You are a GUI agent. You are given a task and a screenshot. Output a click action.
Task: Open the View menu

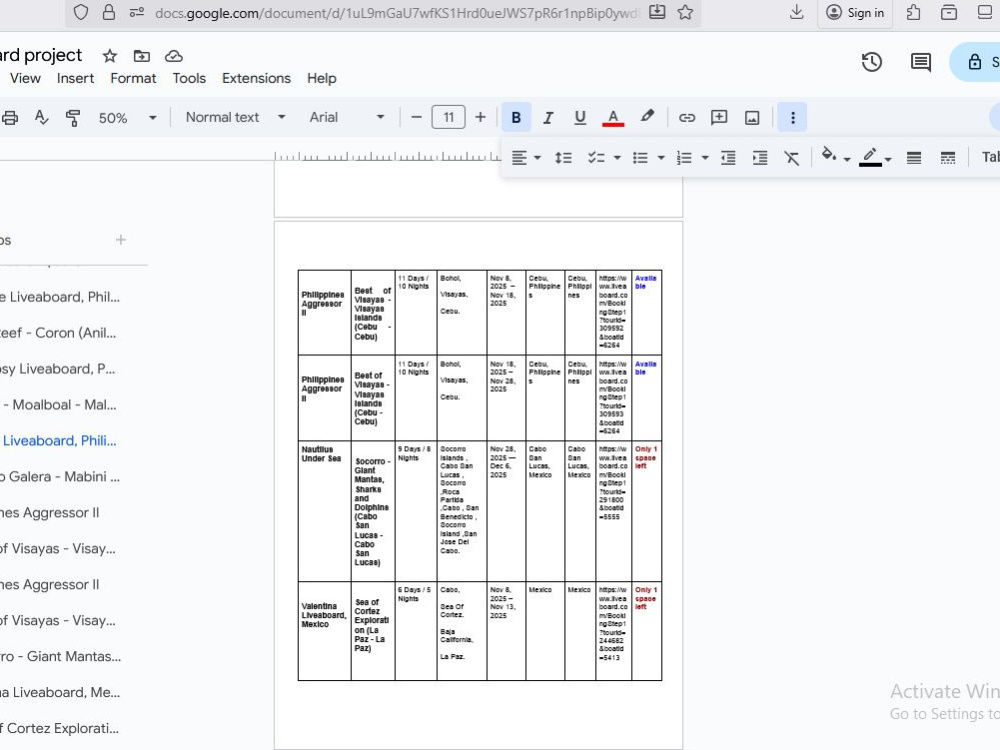25,78
